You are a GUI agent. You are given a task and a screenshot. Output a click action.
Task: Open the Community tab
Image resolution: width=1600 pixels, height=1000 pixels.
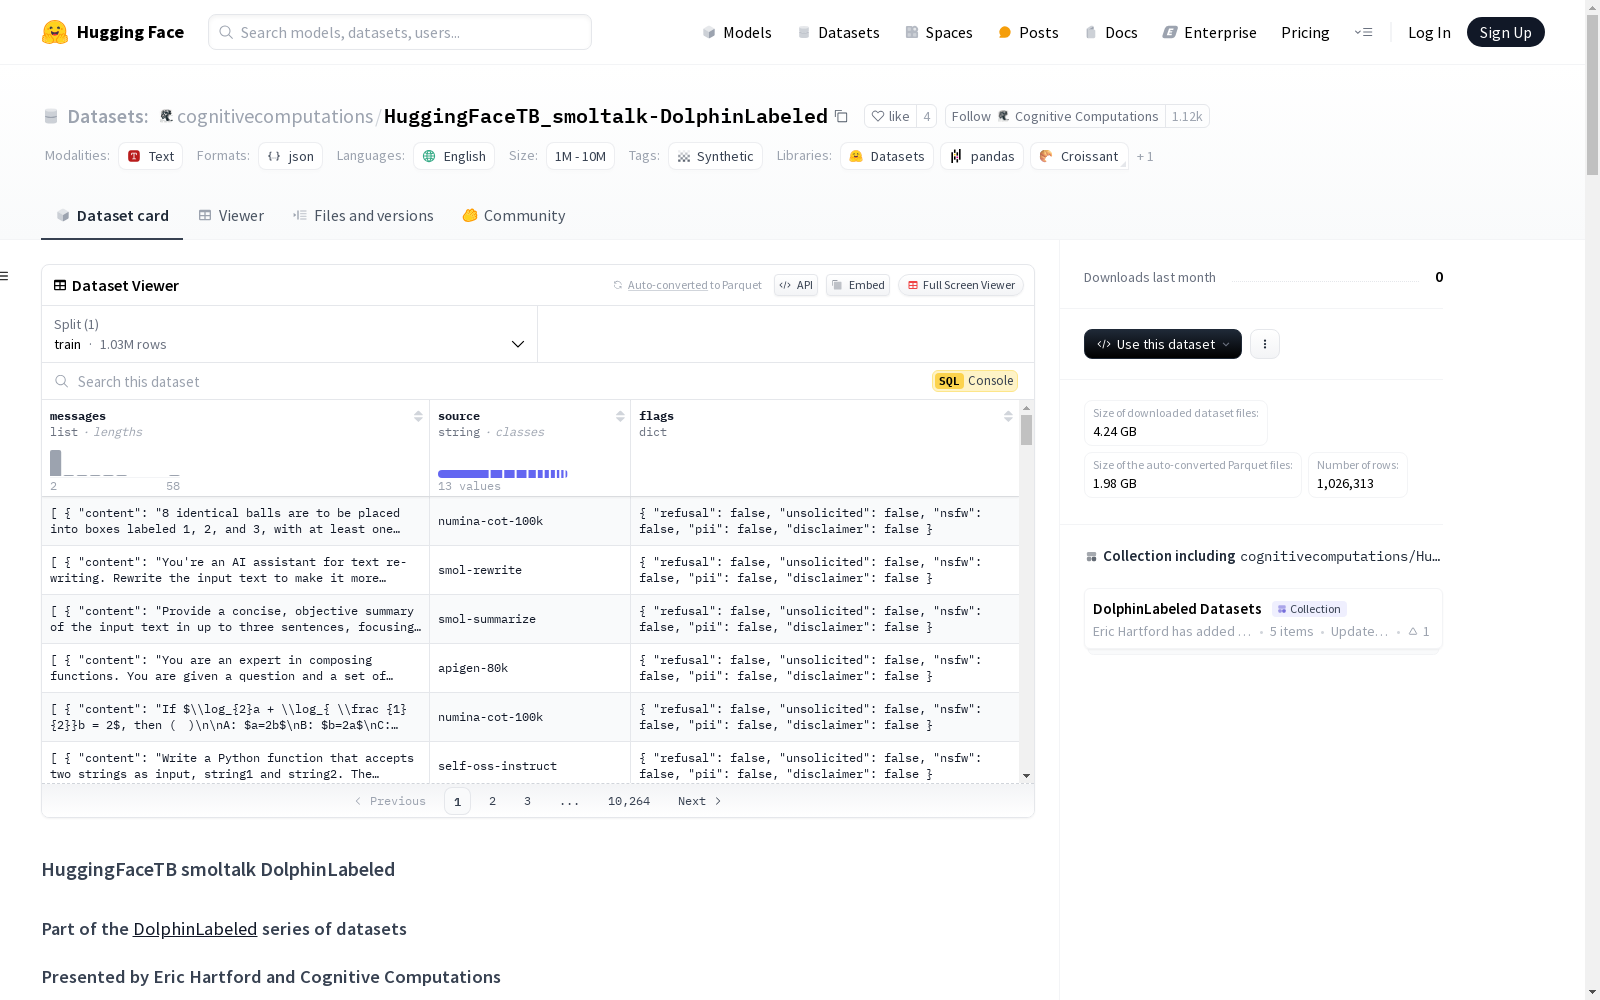click(514, 216)
